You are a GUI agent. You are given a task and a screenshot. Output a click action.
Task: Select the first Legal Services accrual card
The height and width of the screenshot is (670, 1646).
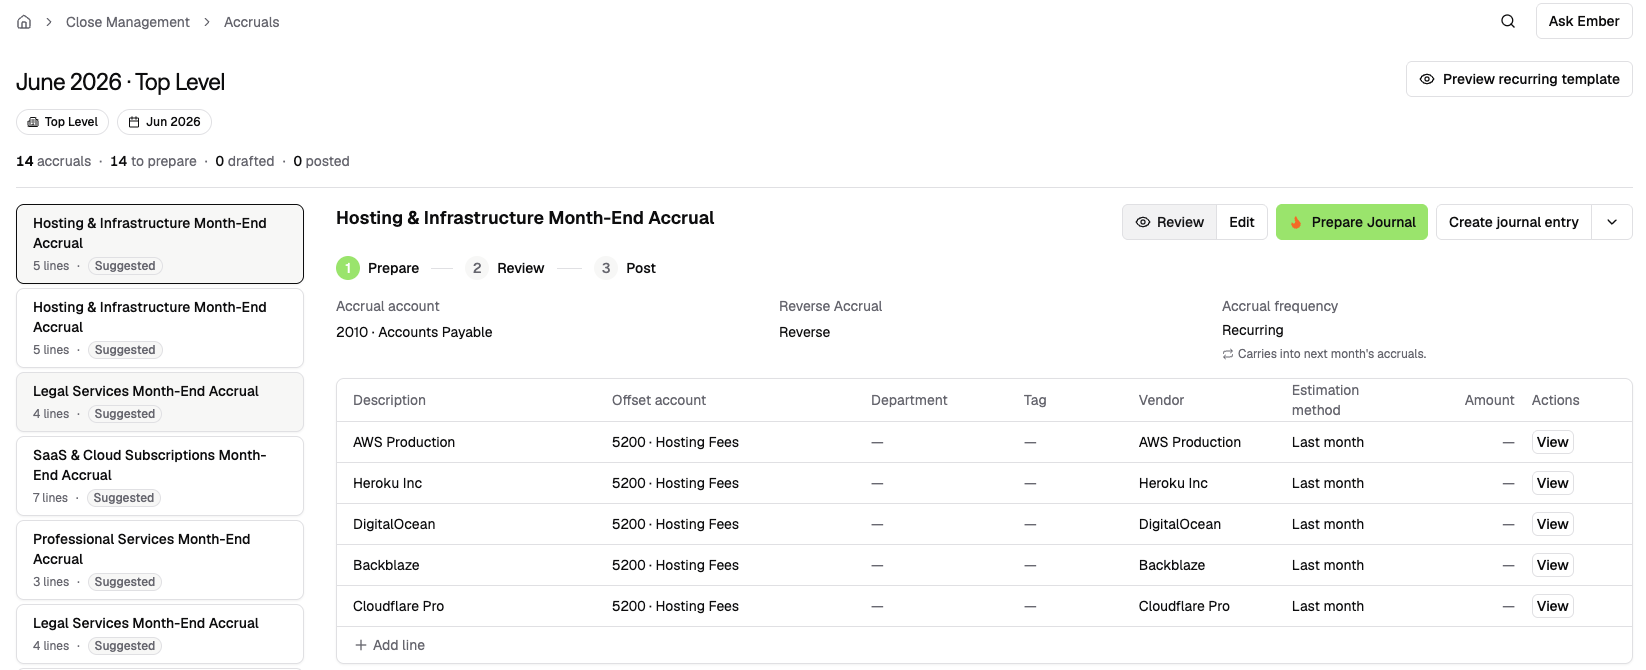(160, 402)
